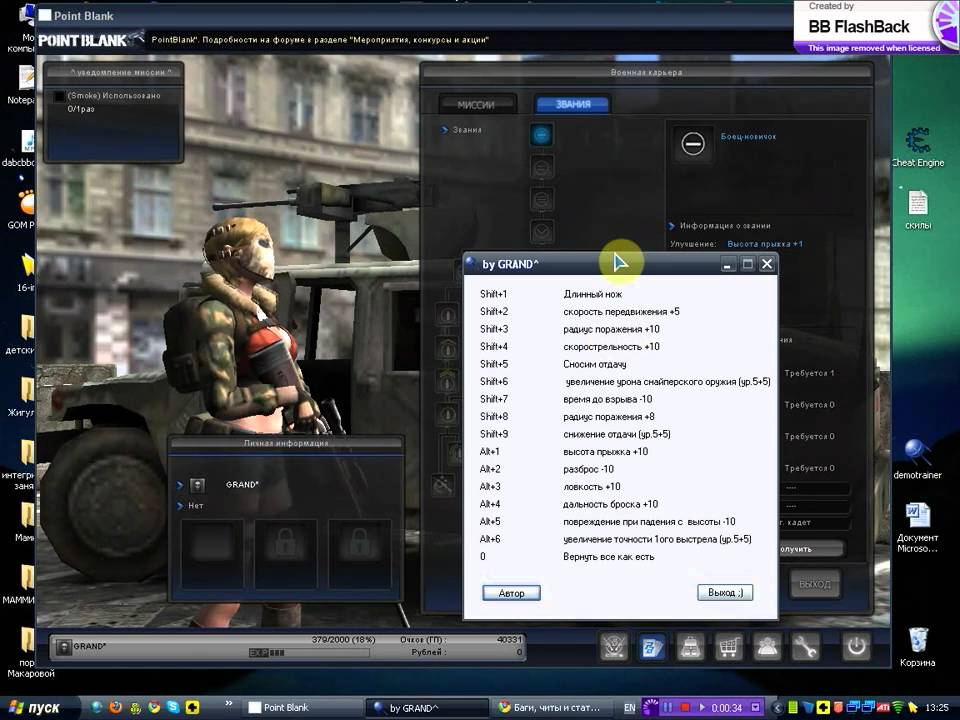The width and height of the screenshot is (960, 720).
Task: Open the clan emblem icon in bottom game bar
Action: pos(613,647)
